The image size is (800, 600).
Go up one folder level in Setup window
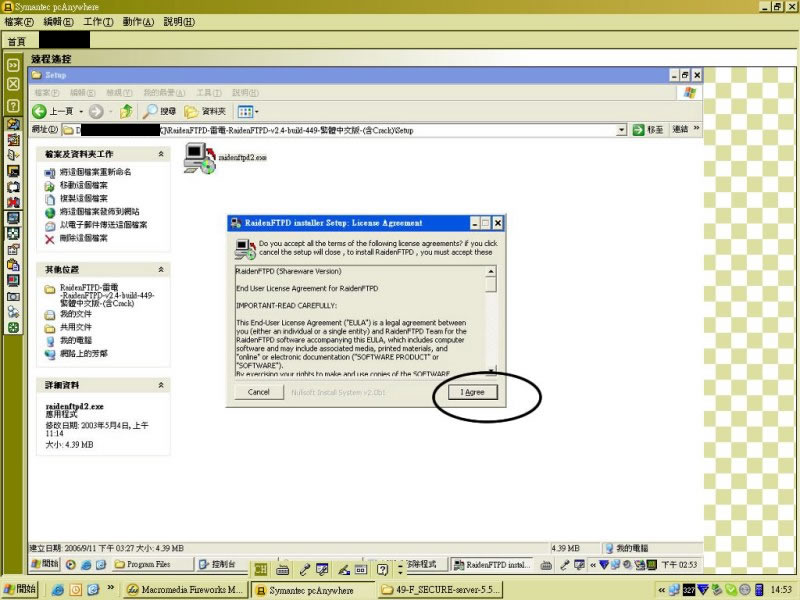(126, 111)
